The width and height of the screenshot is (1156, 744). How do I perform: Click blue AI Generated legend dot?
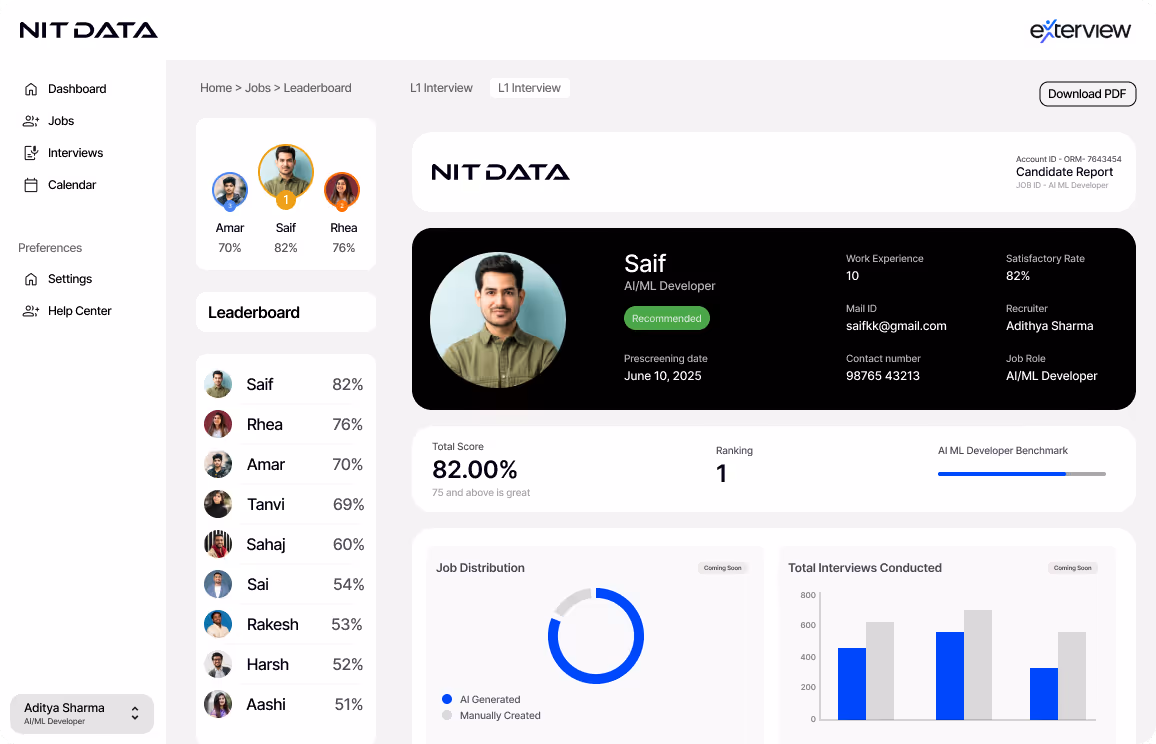tap(447, 699)
